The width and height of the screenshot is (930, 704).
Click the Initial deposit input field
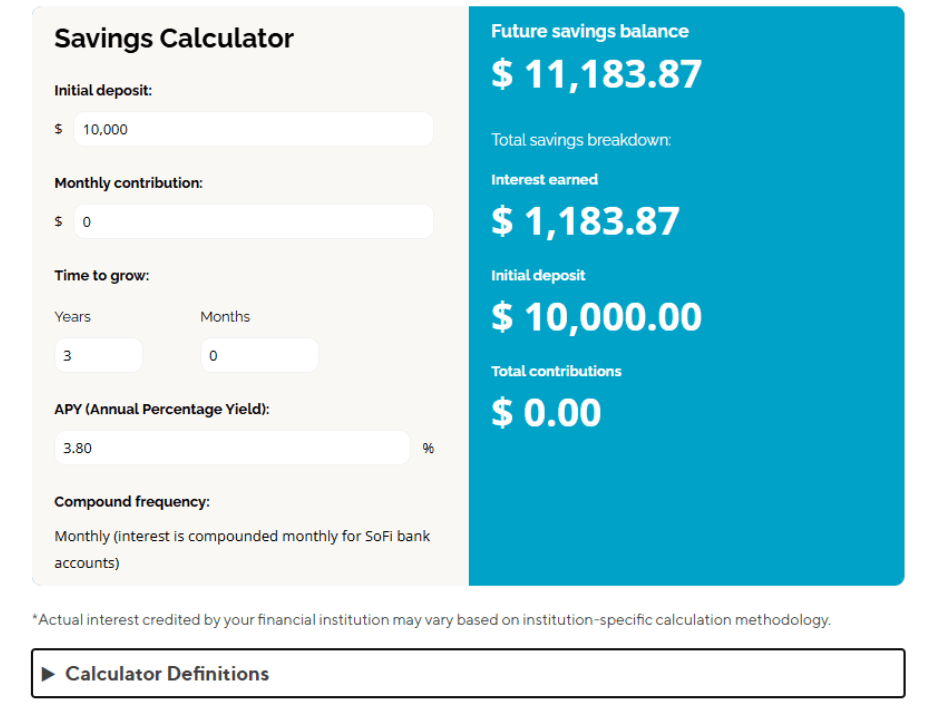click(253, 129)
